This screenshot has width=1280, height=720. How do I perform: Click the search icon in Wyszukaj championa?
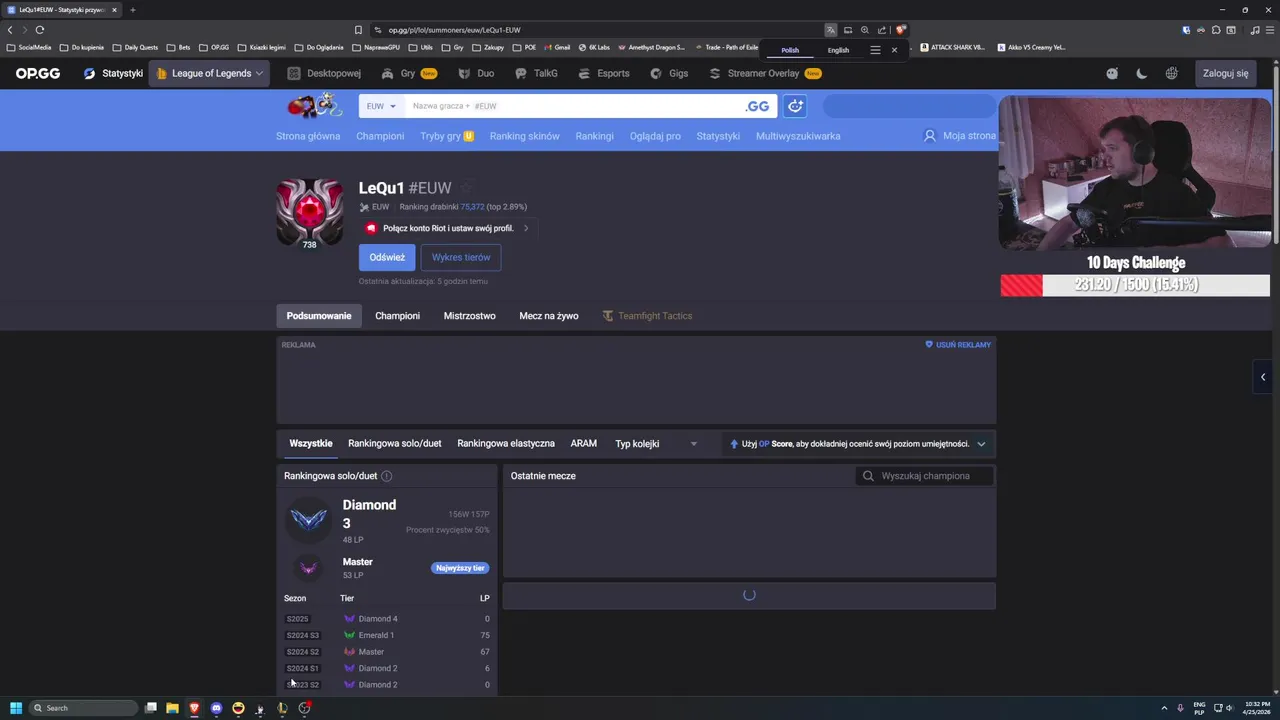coord(868,476)
